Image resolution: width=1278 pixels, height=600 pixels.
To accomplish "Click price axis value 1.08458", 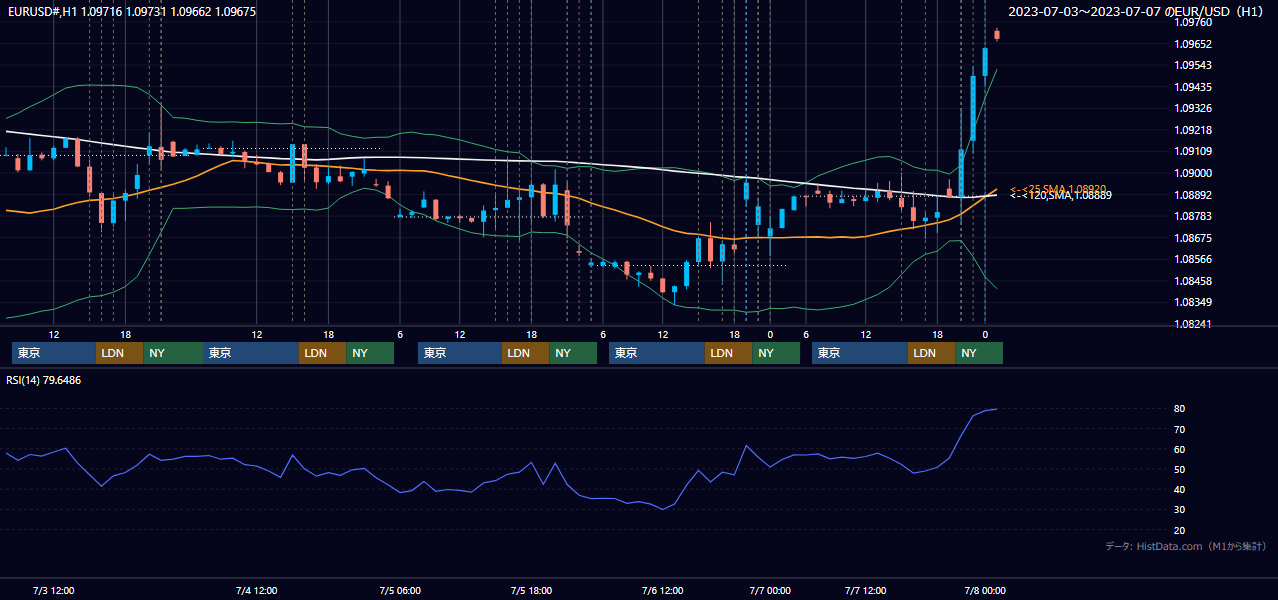I will 1195,281.
